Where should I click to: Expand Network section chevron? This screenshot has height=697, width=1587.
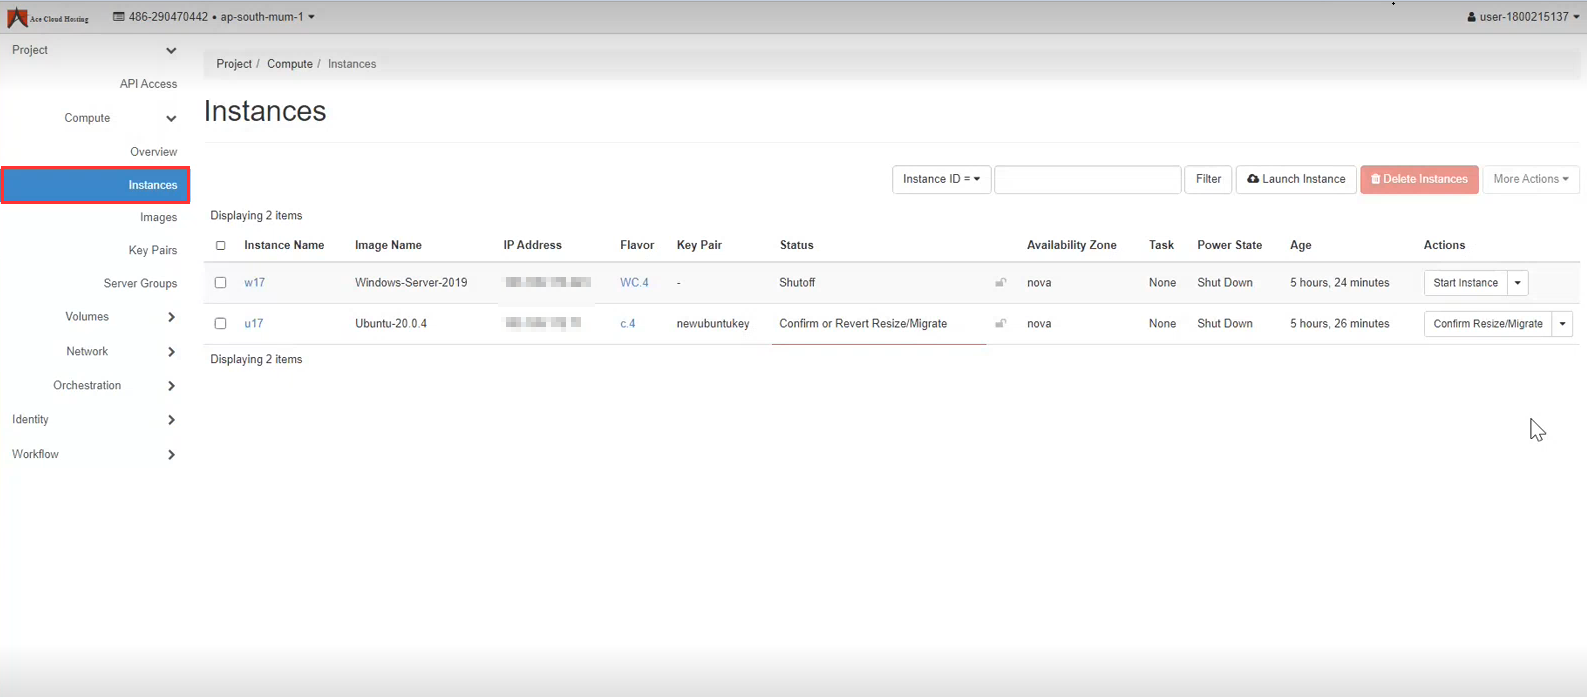click(171, 352)
